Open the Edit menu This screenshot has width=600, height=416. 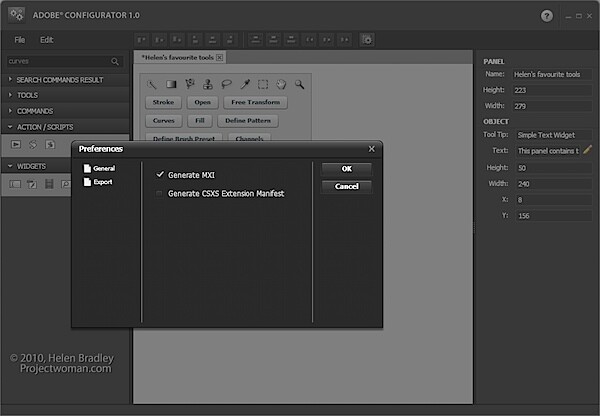pyautogui.click(x=47, y=40)
